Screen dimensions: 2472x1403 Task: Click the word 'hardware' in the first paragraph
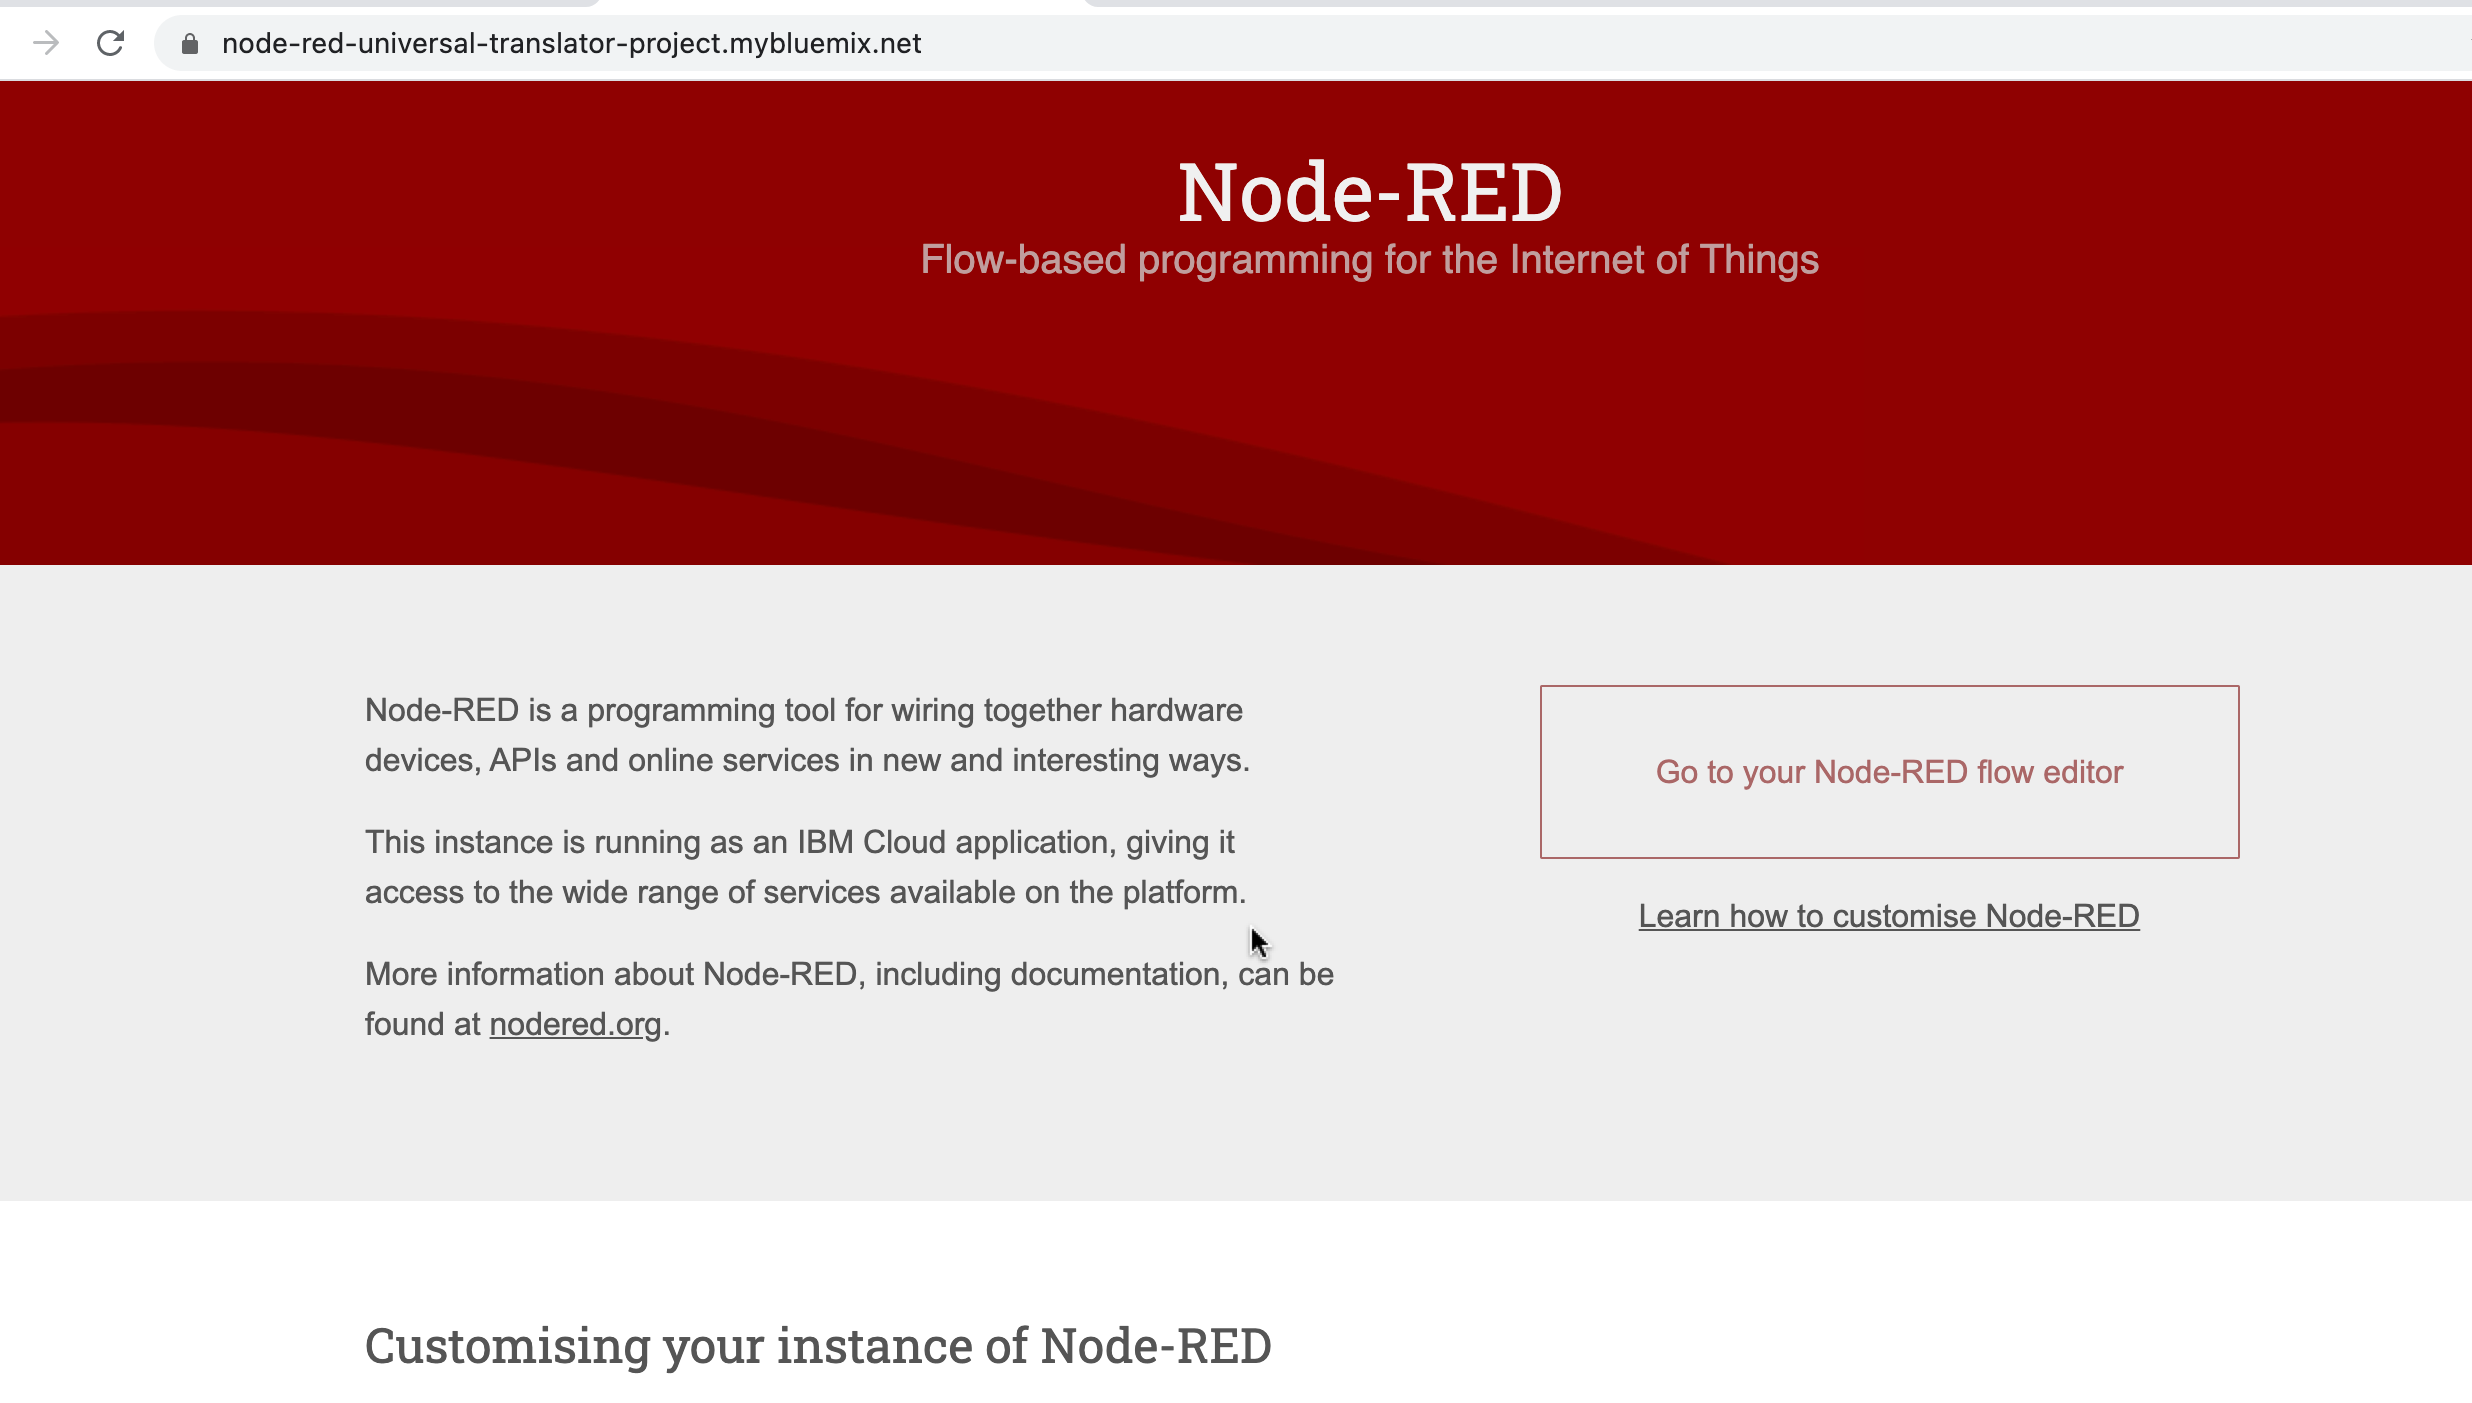pyautogui.click(x=1176, y=710)
